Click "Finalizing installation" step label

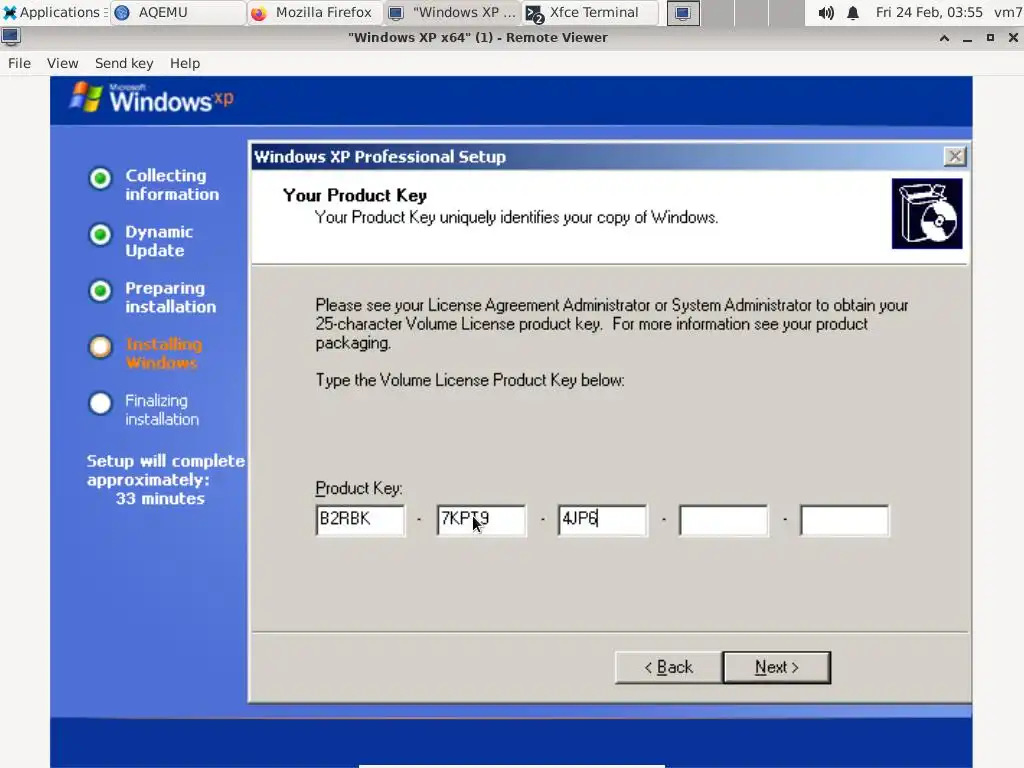click(162, 409)
